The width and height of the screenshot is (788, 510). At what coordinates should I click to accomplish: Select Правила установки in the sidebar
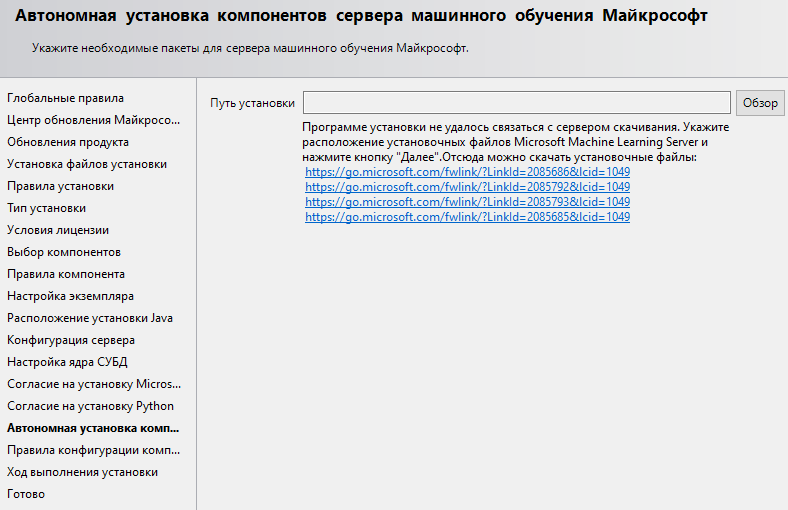coord(60,186)
